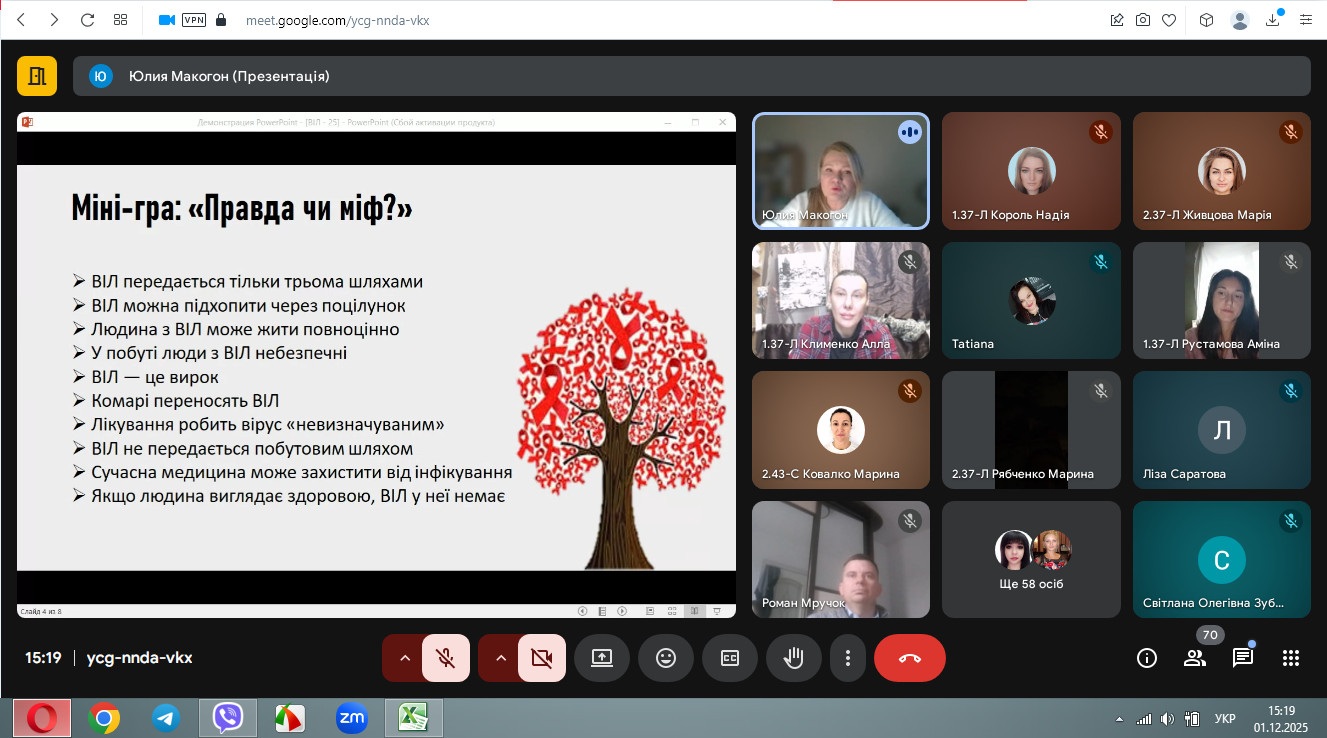Image resolution: width=1327 pixels, height=738 pixels.
Task: Open Viber from the taskbar
Action: click(x=228, y=717)
